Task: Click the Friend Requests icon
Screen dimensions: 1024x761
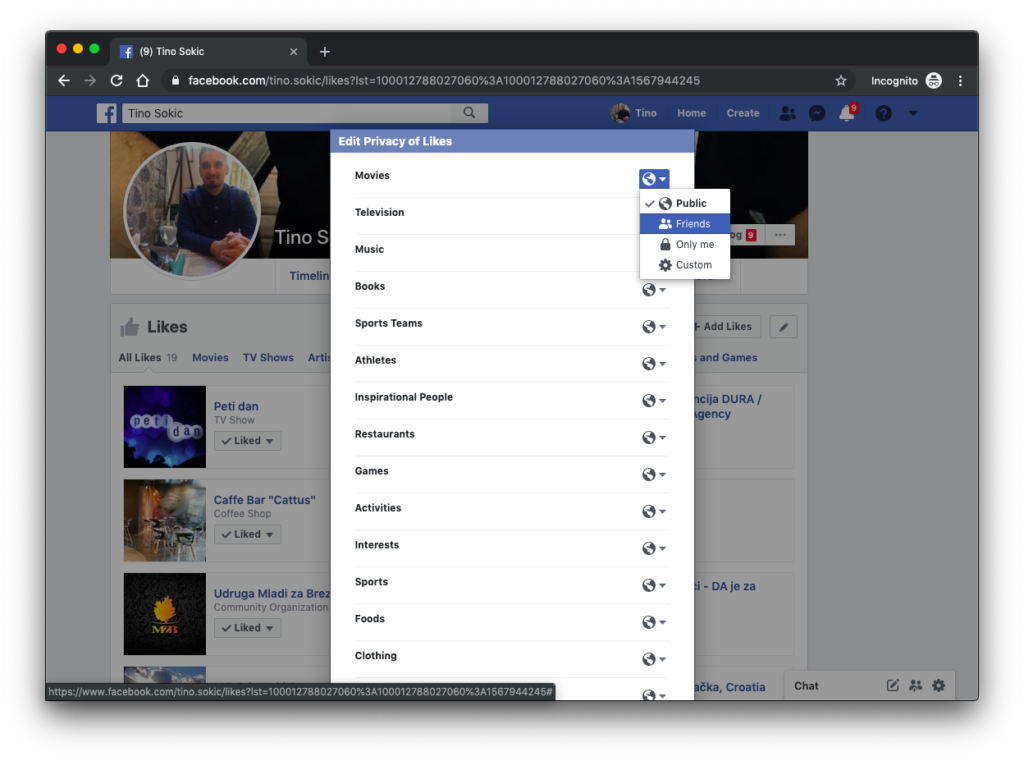Action: tap(787, 113)
